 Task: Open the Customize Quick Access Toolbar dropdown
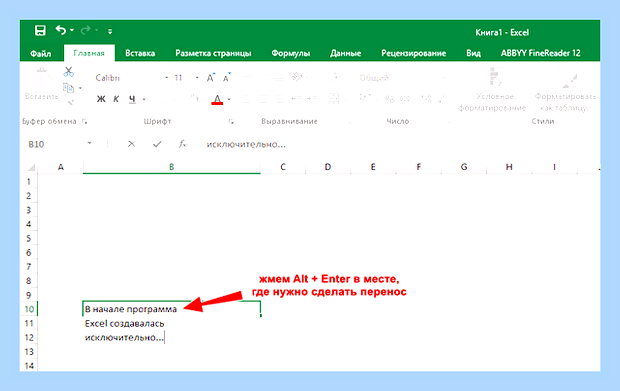(x=110, y=31)
